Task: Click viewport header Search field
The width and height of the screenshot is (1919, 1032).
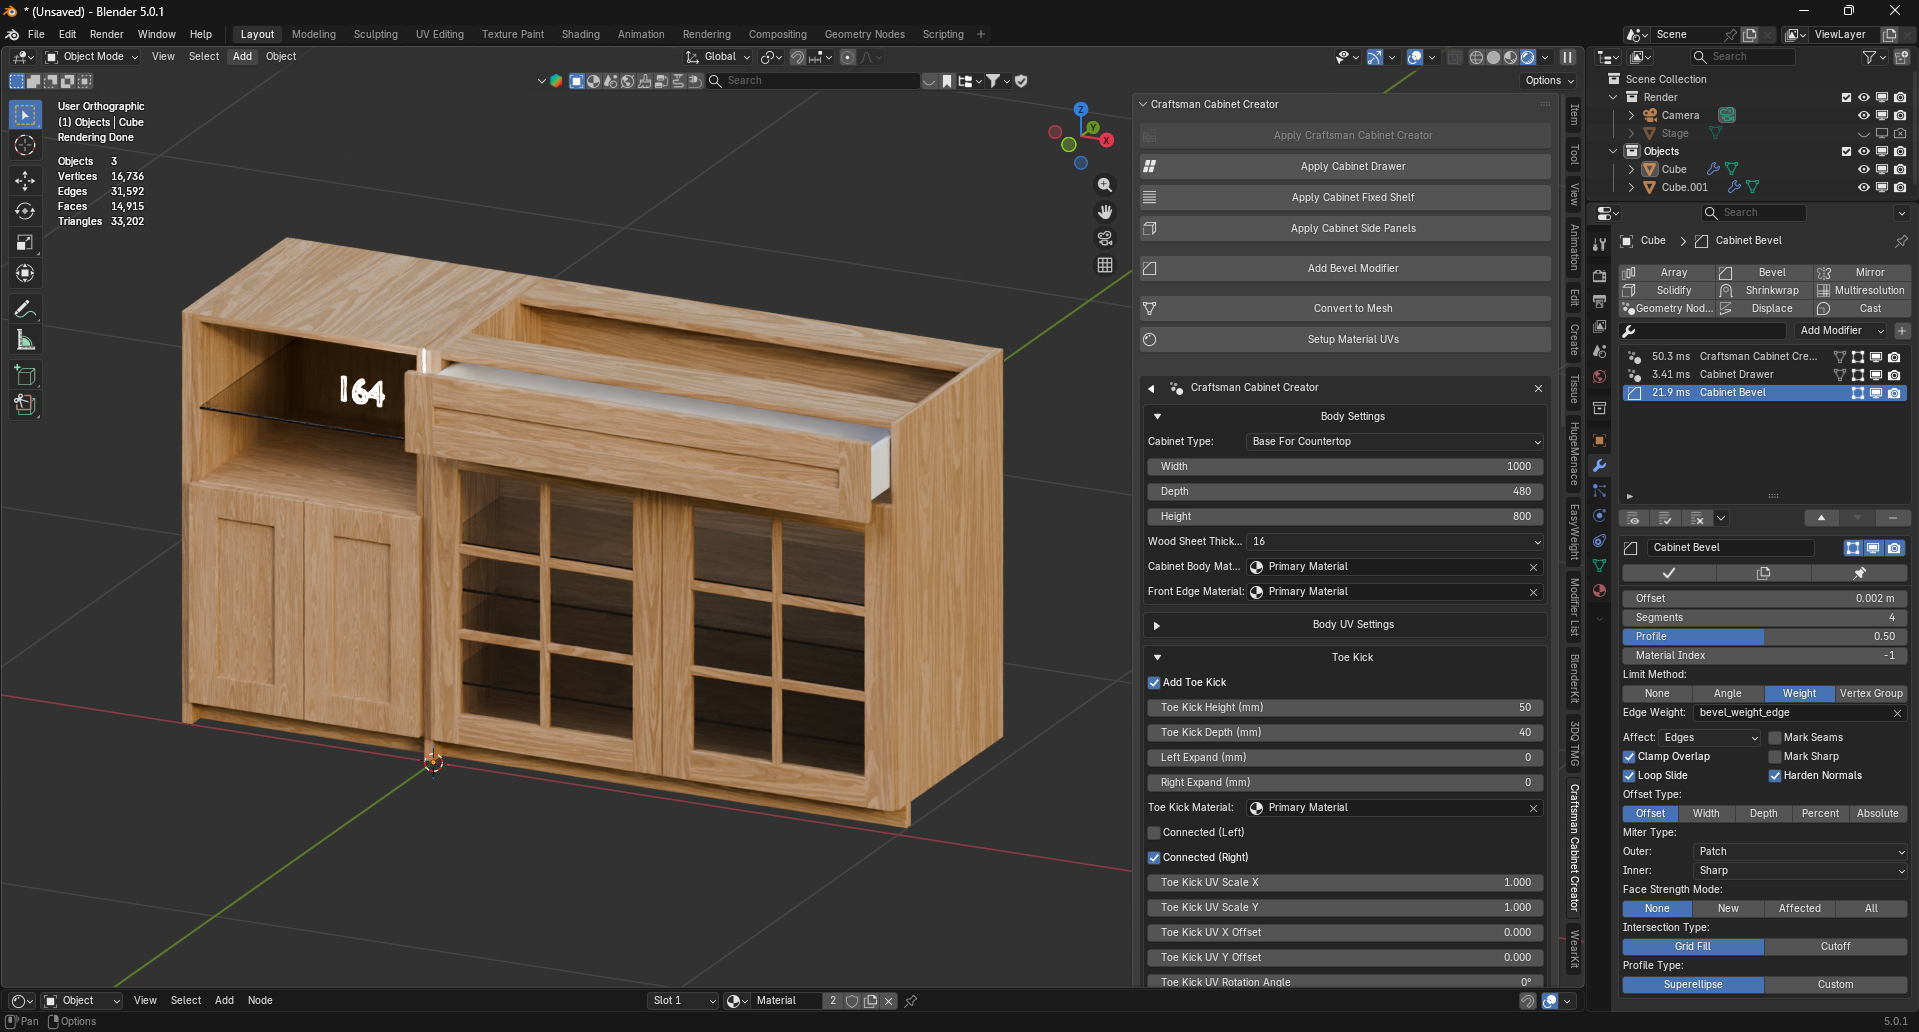Action: pos(813,81)
